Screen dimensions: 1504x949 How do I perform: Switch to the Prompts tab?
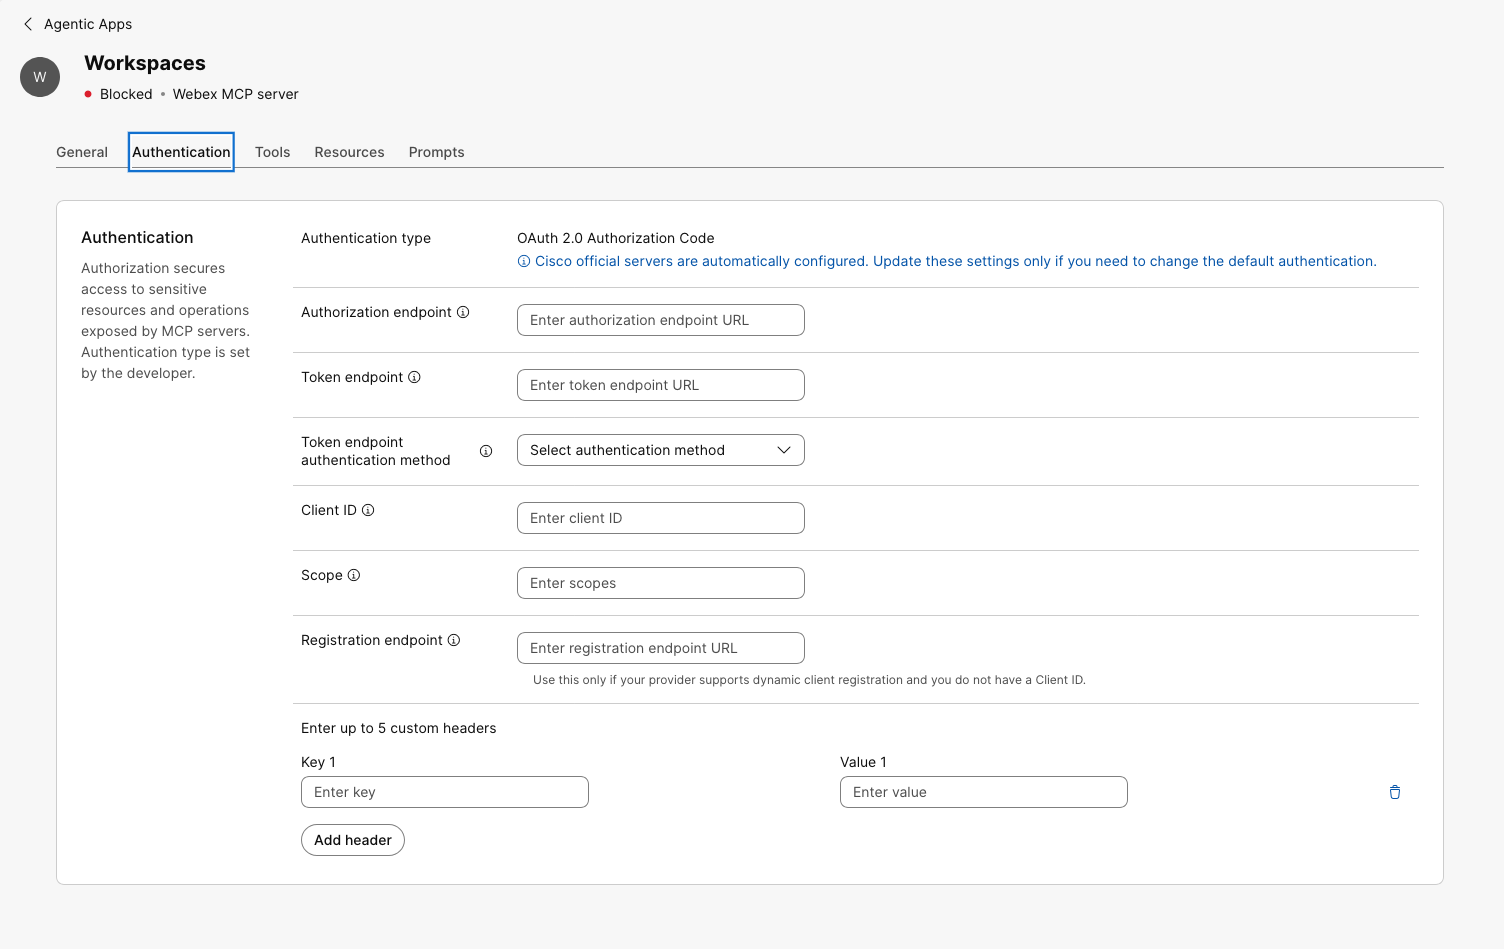436,152
